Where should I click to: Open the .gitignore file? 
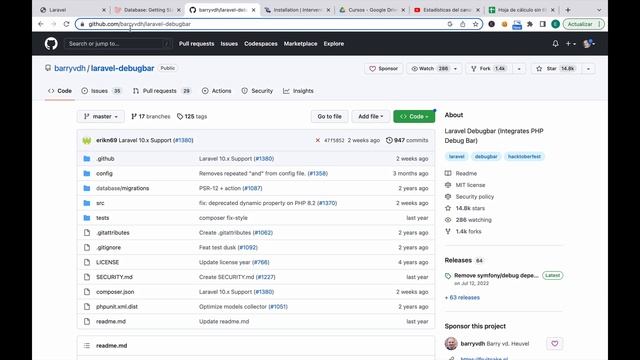coord(108,247)
